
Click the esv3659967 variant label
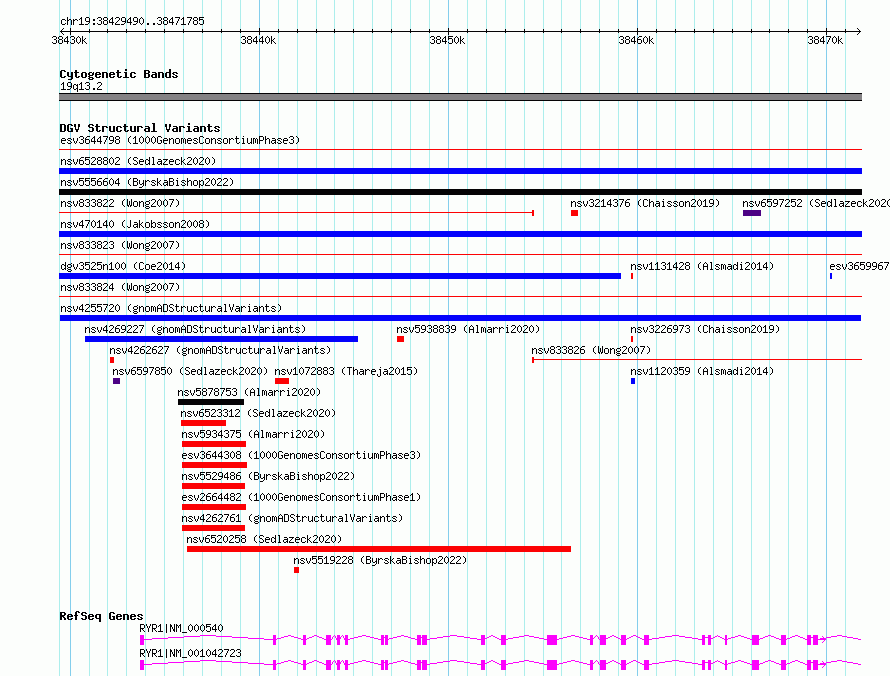[x=859, y=266]
